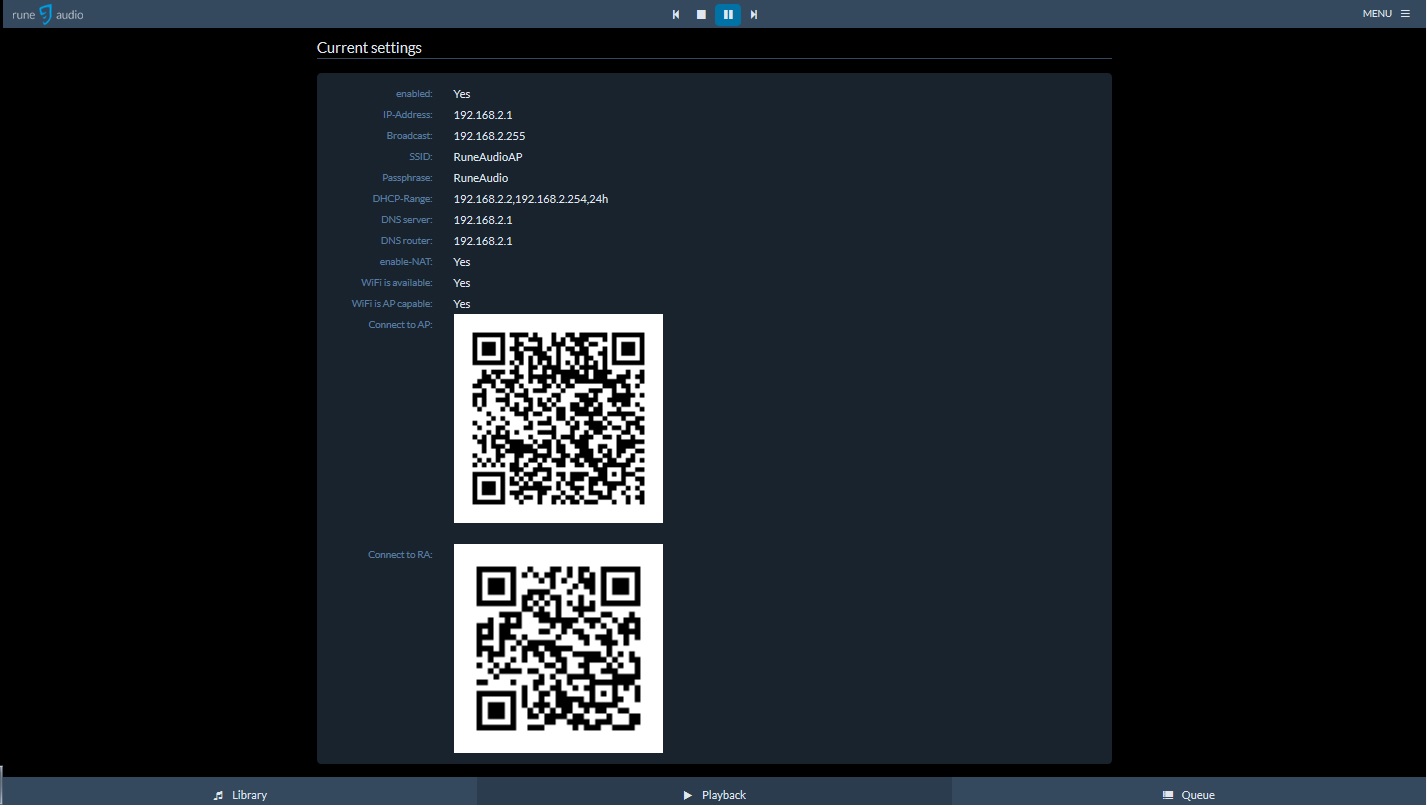Click the Broadcast address 192.168.2.255
The image size is (1427, 807).
click(489, 136)
